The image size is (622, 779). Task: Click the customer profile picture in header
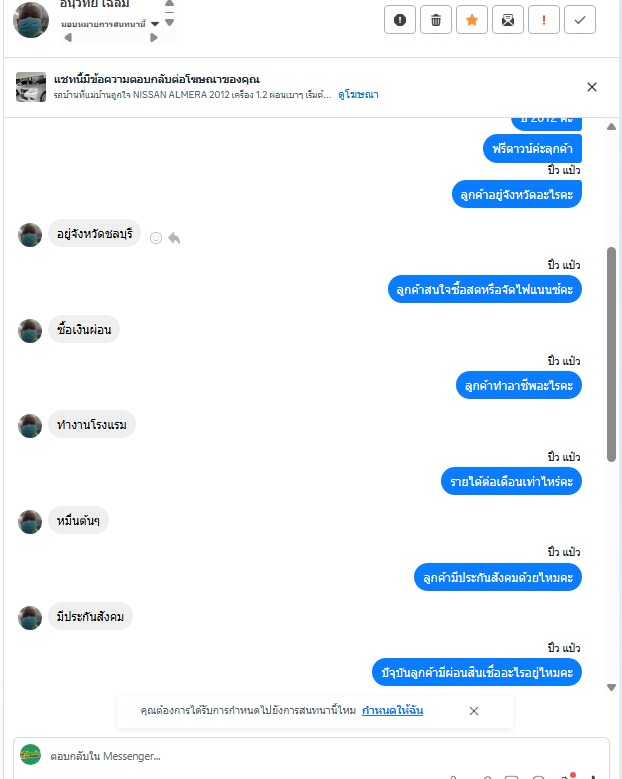click(31, 20)
